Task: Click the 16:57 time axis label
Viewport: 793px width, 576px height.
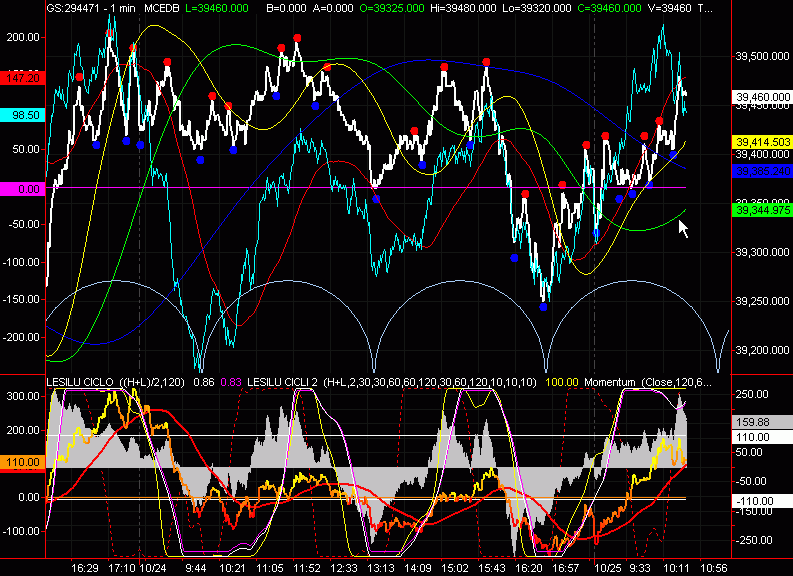Action: click(565, 568)
